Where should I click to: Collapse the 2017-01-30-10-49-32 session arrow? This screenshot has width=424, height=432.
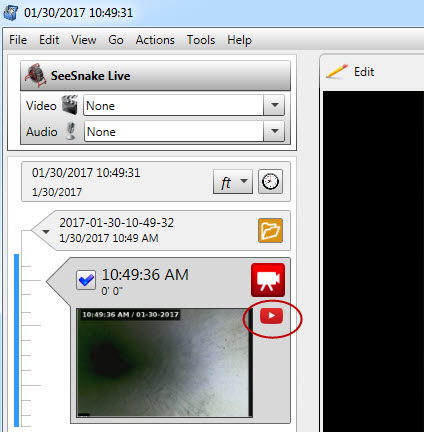tap(46, 231)
